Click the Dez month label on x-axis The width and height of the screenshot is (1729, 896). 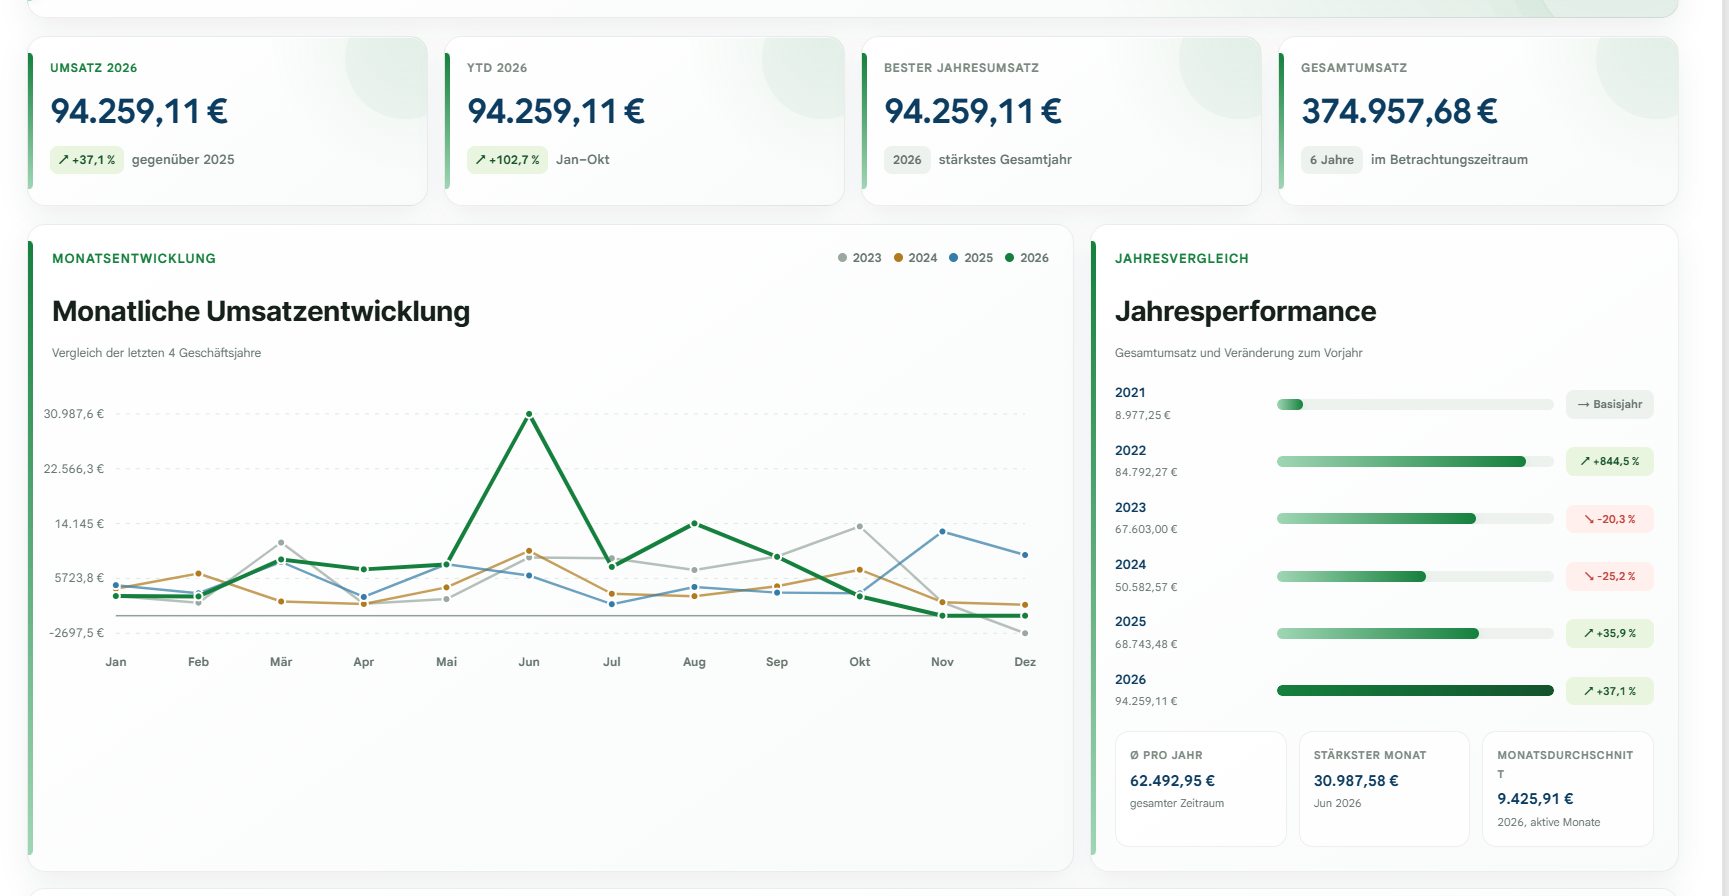(1025, 662)
